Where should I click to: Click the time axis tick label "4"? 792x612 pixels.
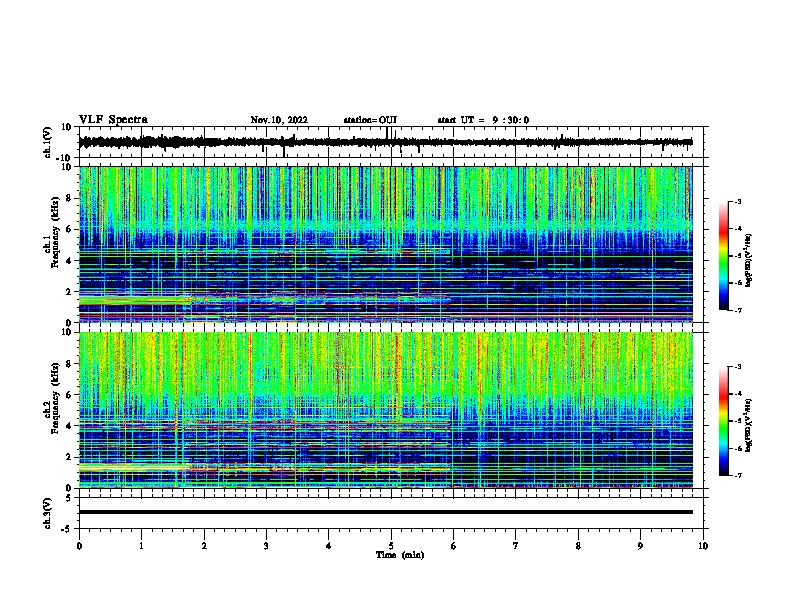coord(329,546)
